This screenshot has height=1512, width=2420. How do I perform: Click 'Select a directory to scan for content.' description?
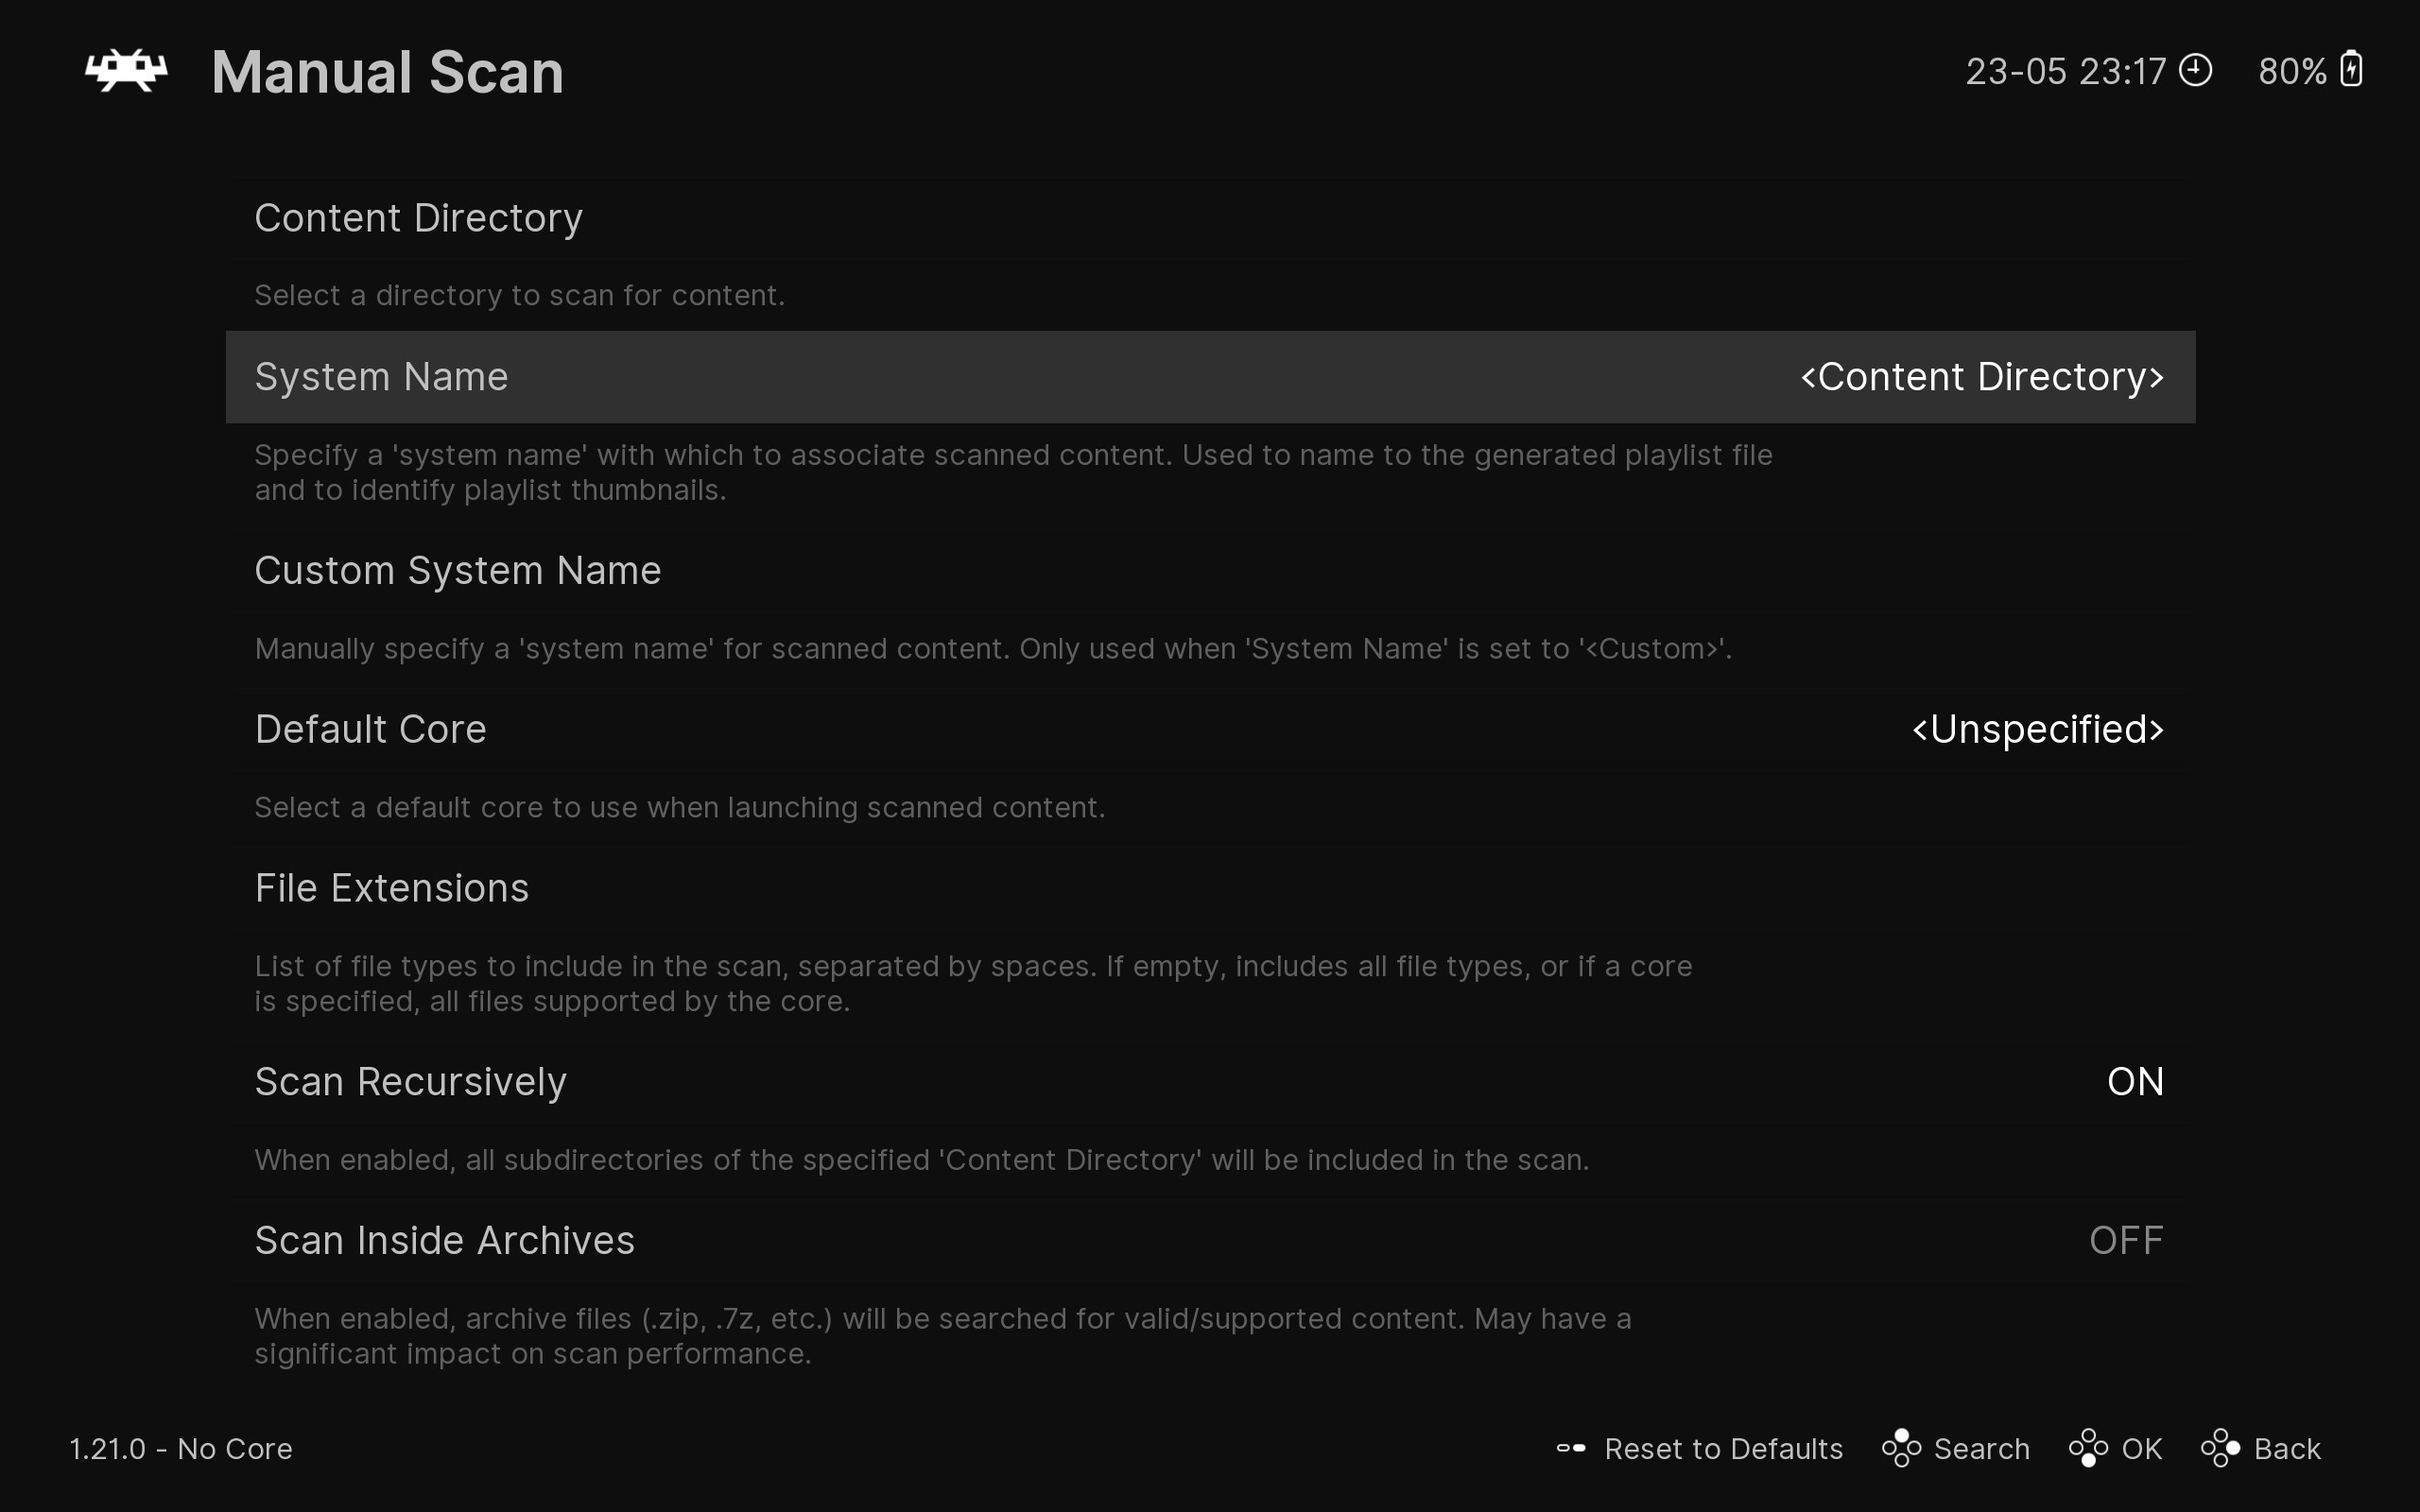click(x=520, y=295)
